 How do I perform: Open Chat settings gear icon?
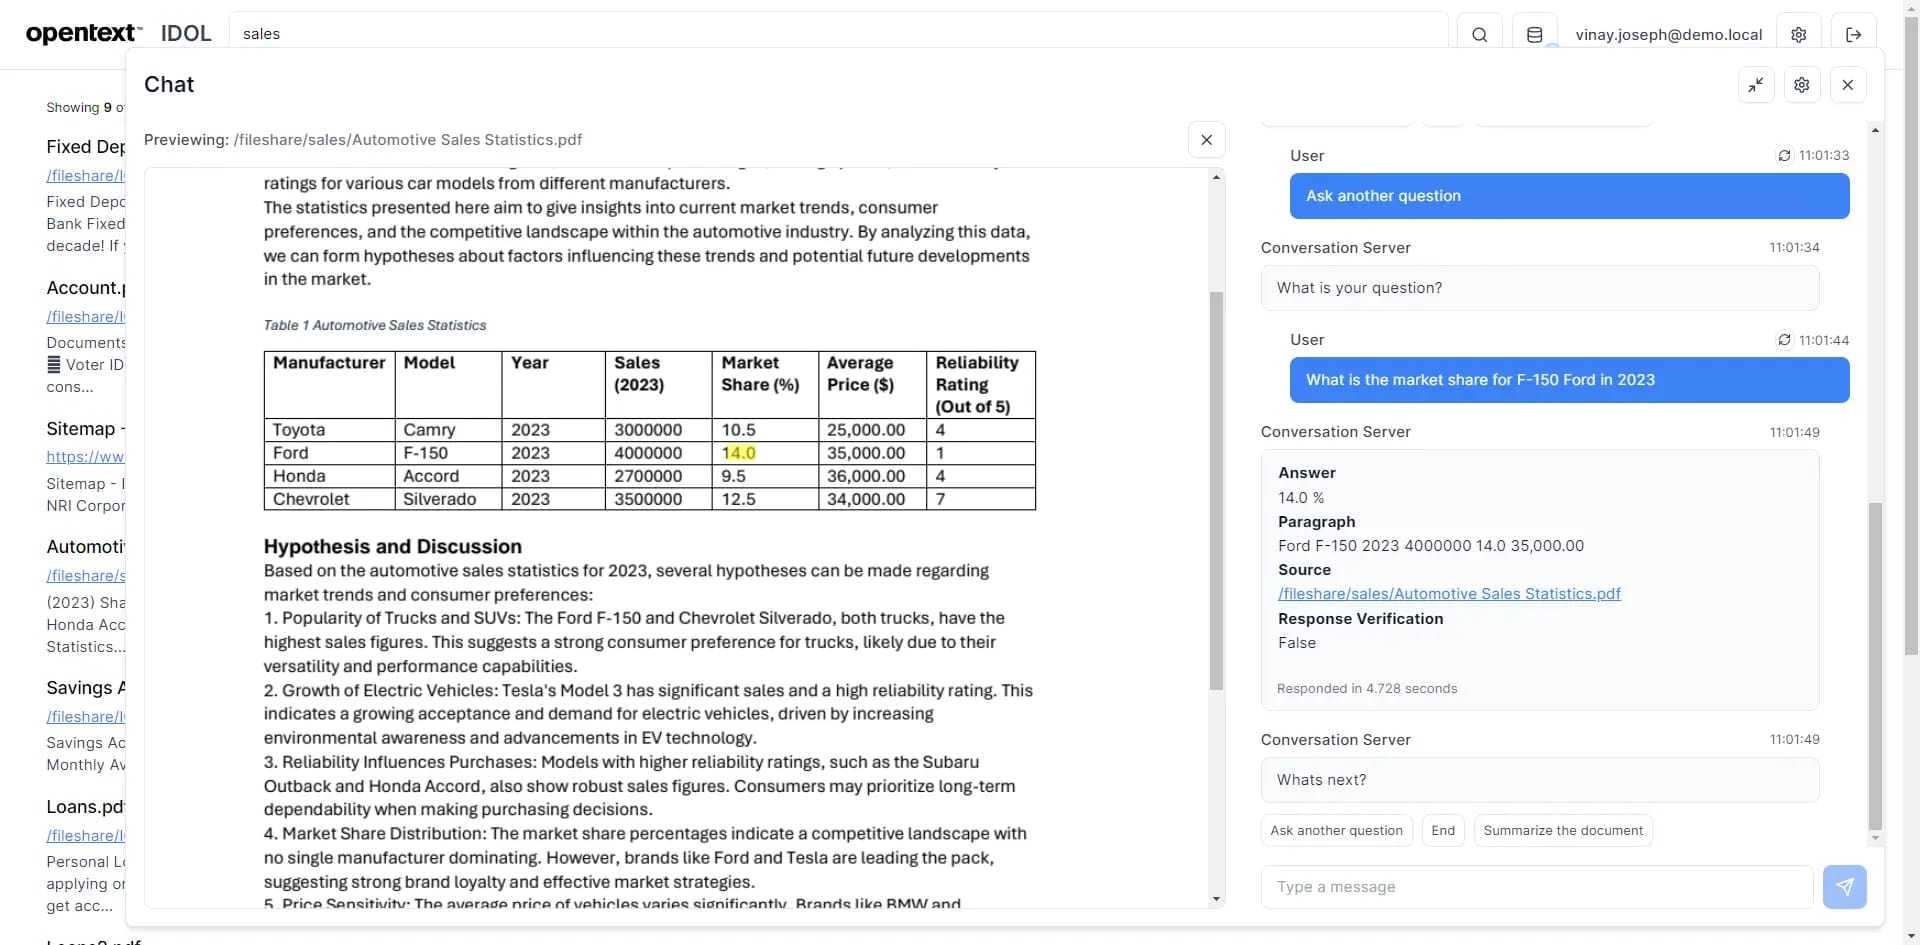1802,85
